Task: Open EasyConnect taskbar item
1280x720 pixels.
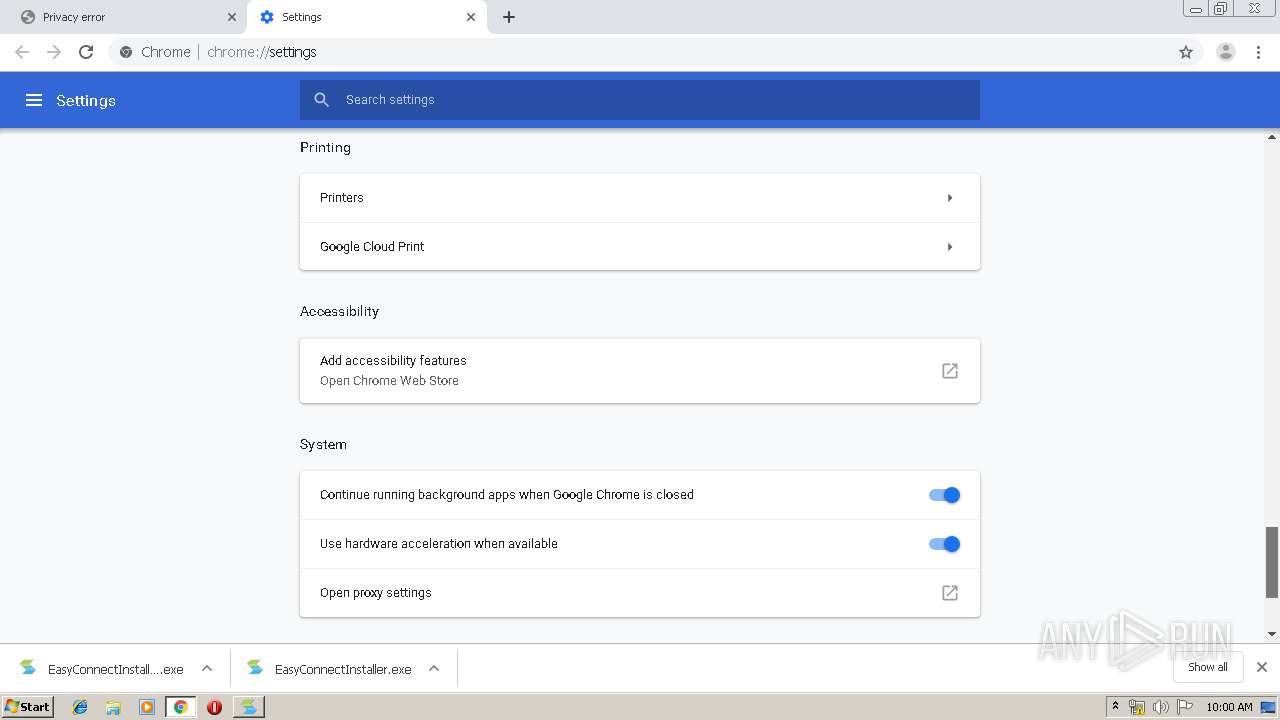Action: click(249, 707)
